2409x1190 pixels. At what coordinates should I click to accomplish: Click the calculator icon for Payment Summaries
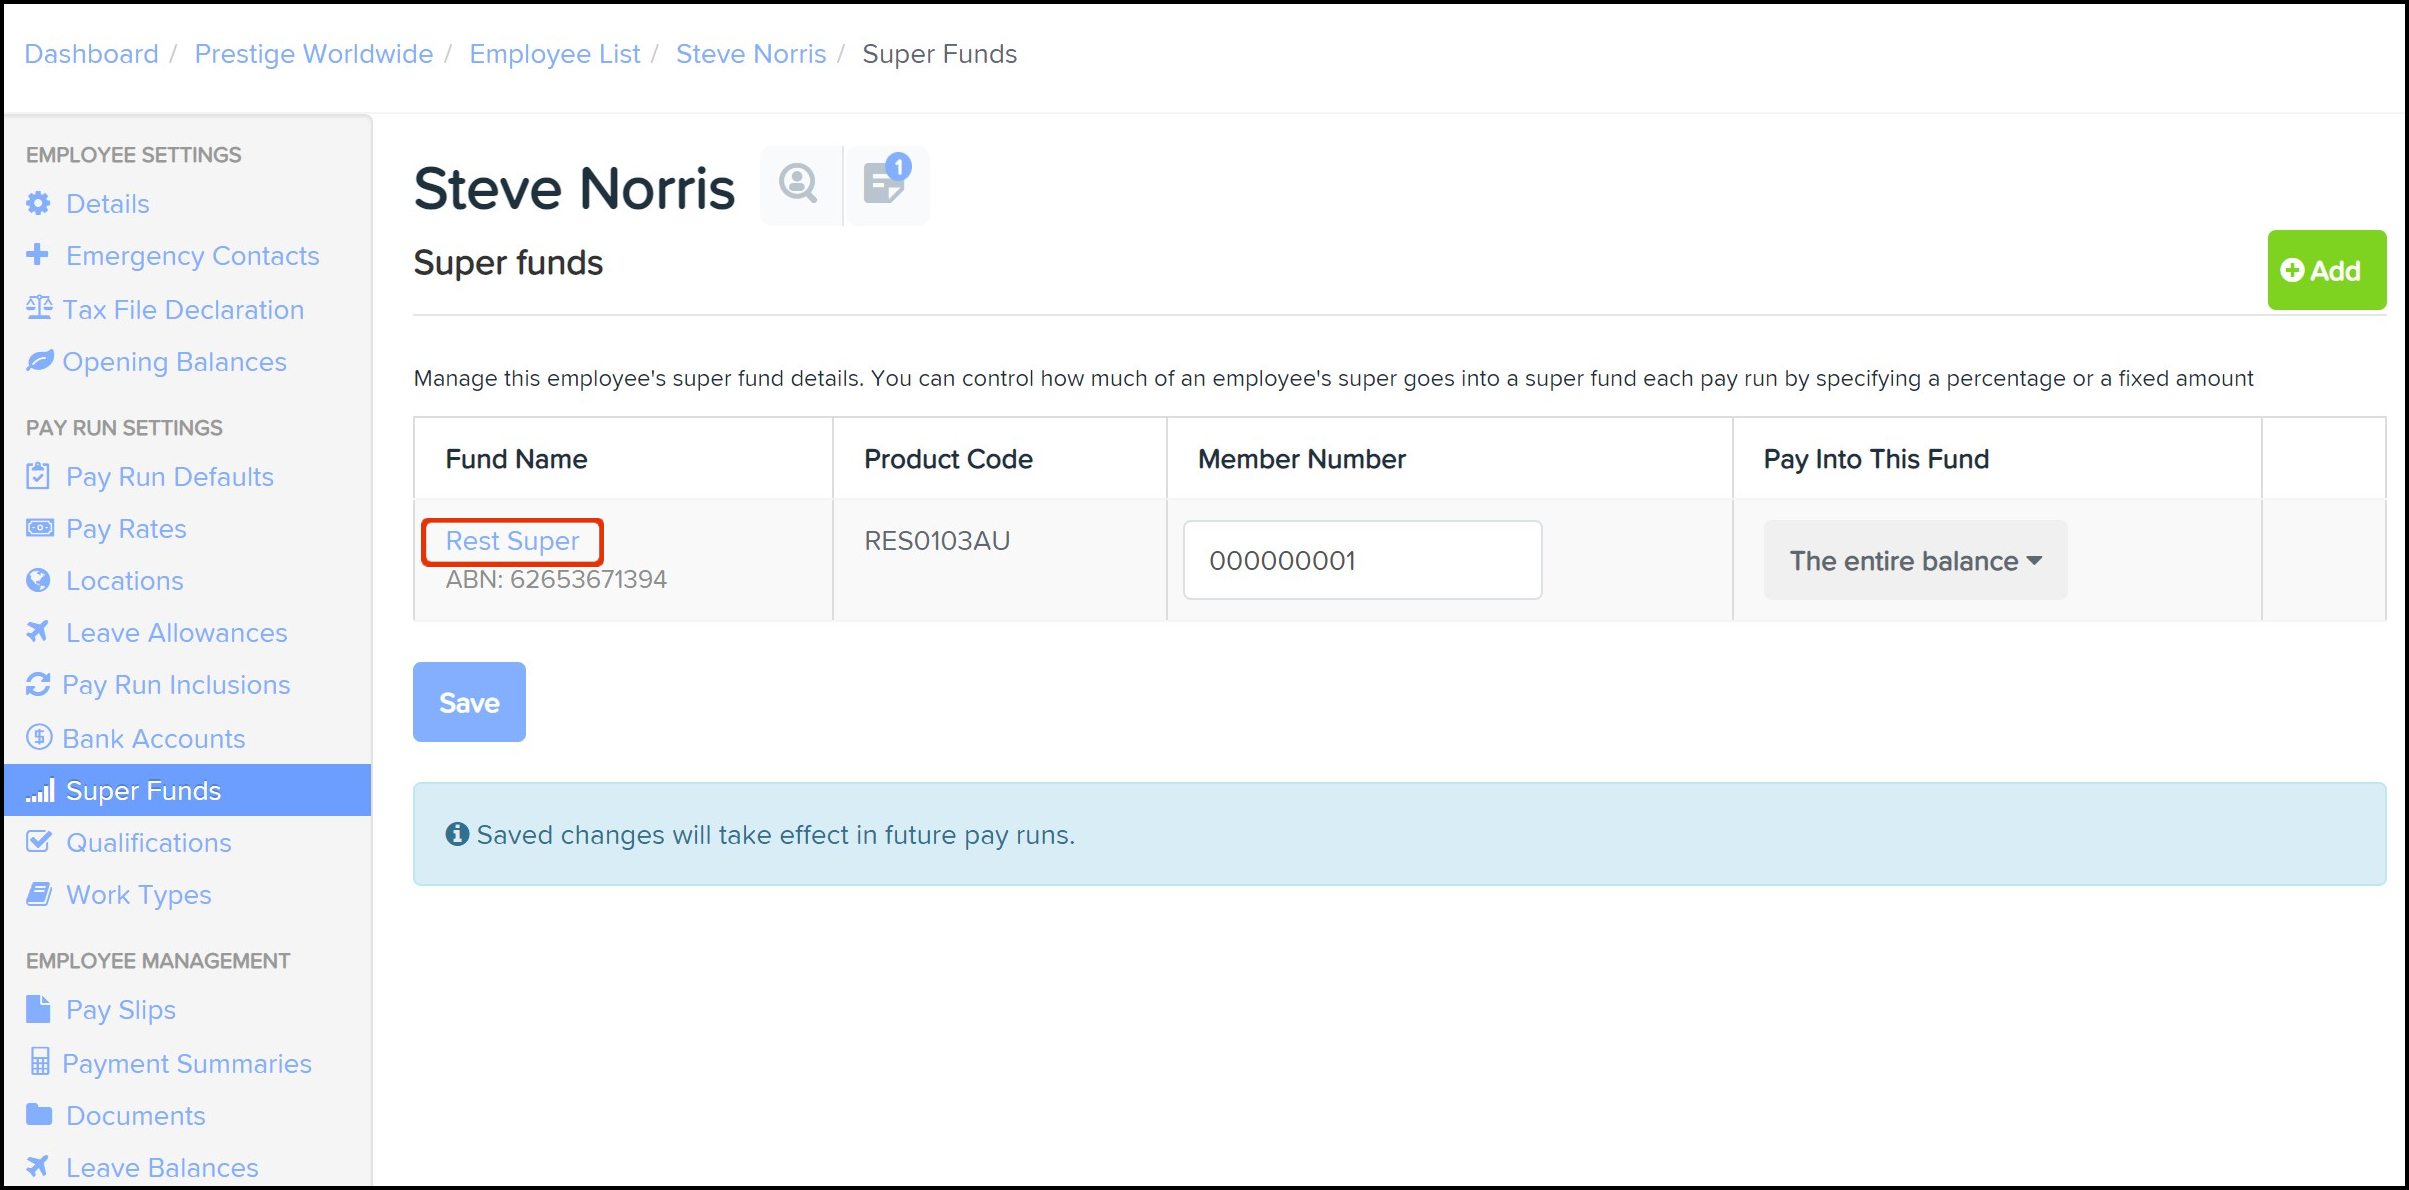[x=39, y=1062]
